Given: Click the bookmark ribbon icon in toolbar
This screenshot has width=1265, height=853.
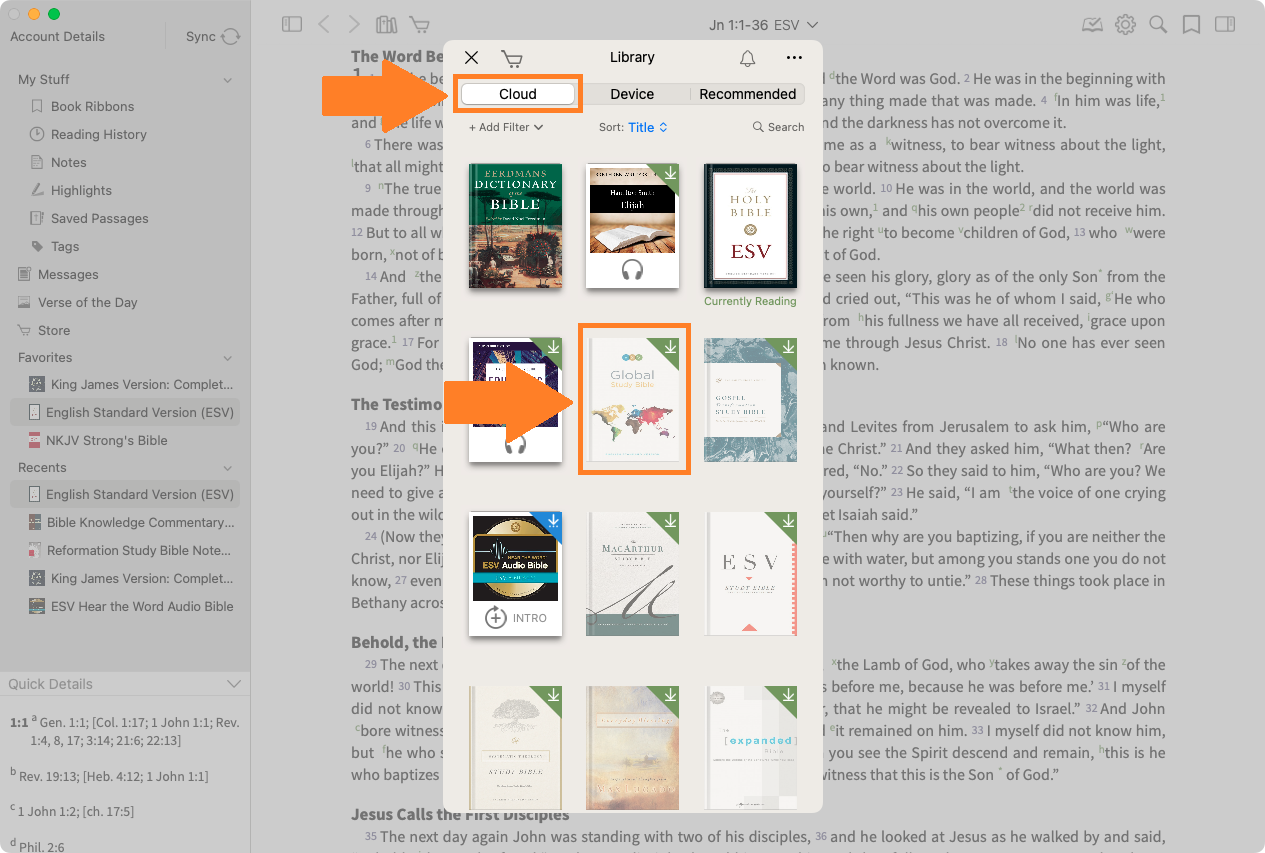Looking at the screenshot, I should [x=1191, y=25].
